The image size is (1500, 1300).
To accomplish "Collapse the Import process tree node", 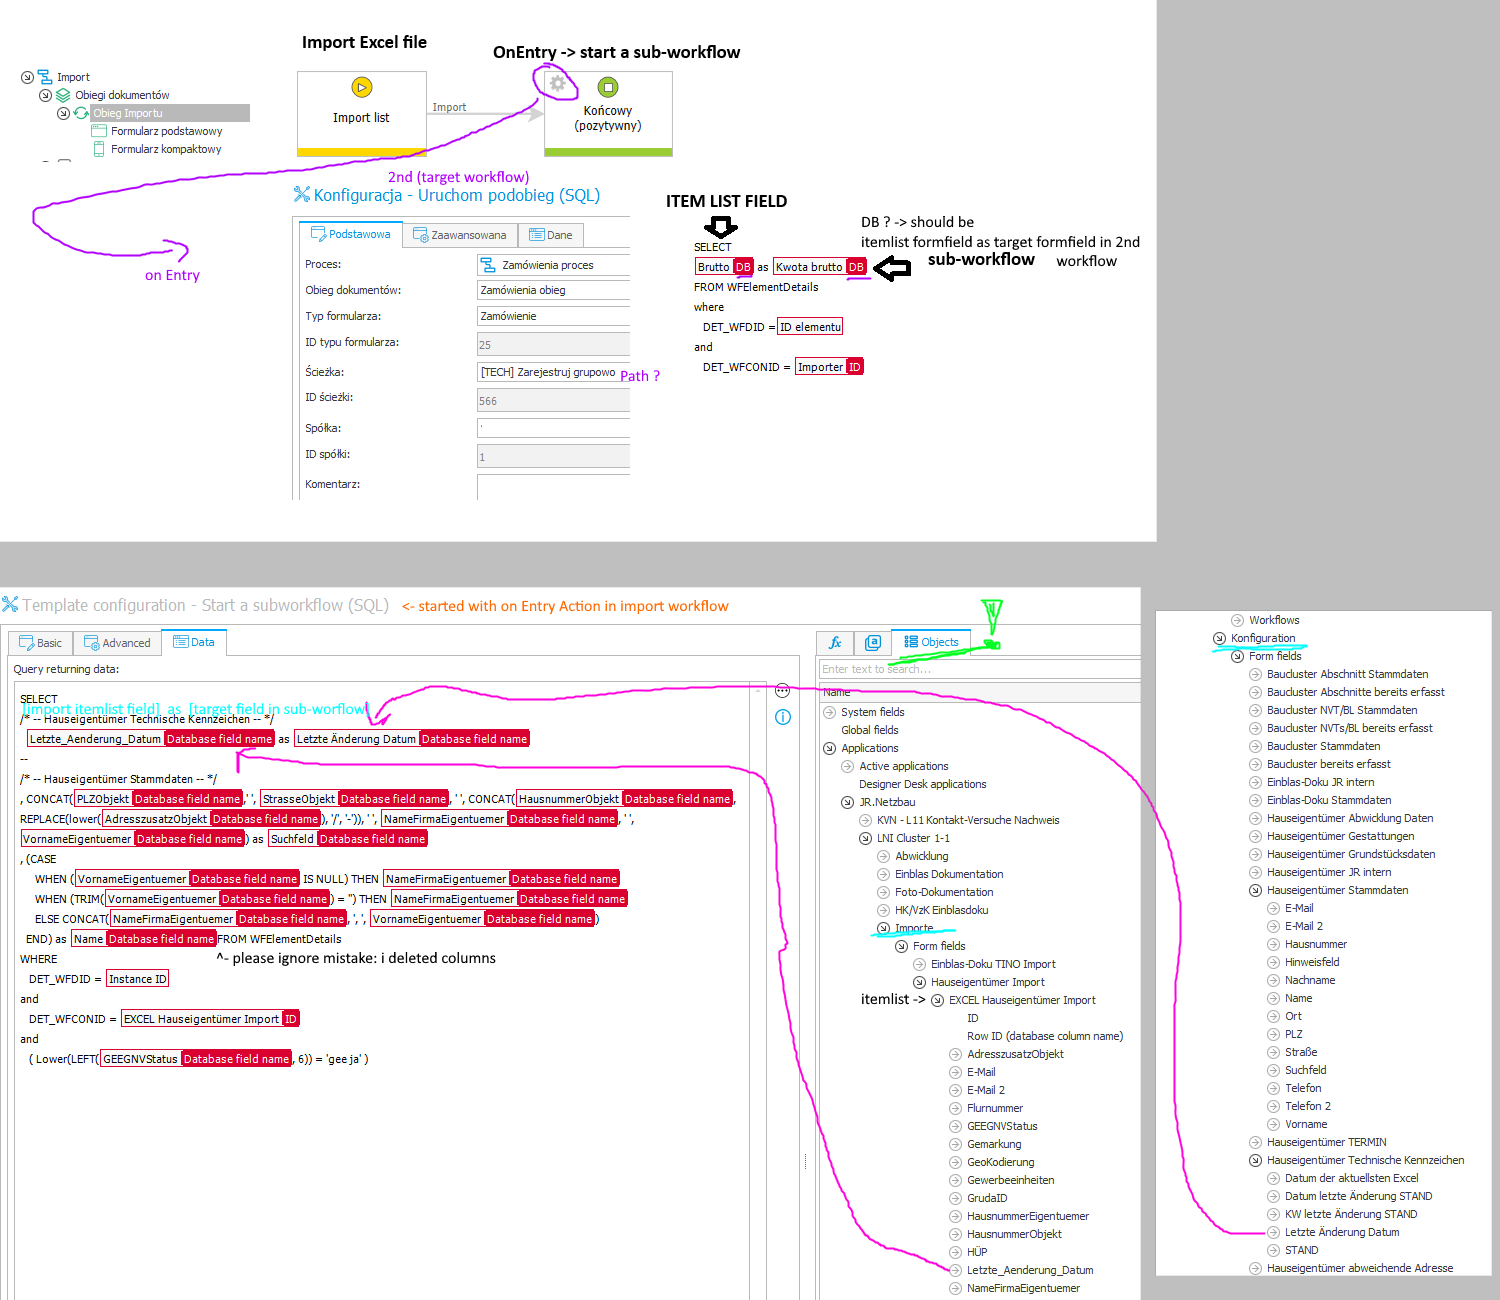I will pos(27,77).
